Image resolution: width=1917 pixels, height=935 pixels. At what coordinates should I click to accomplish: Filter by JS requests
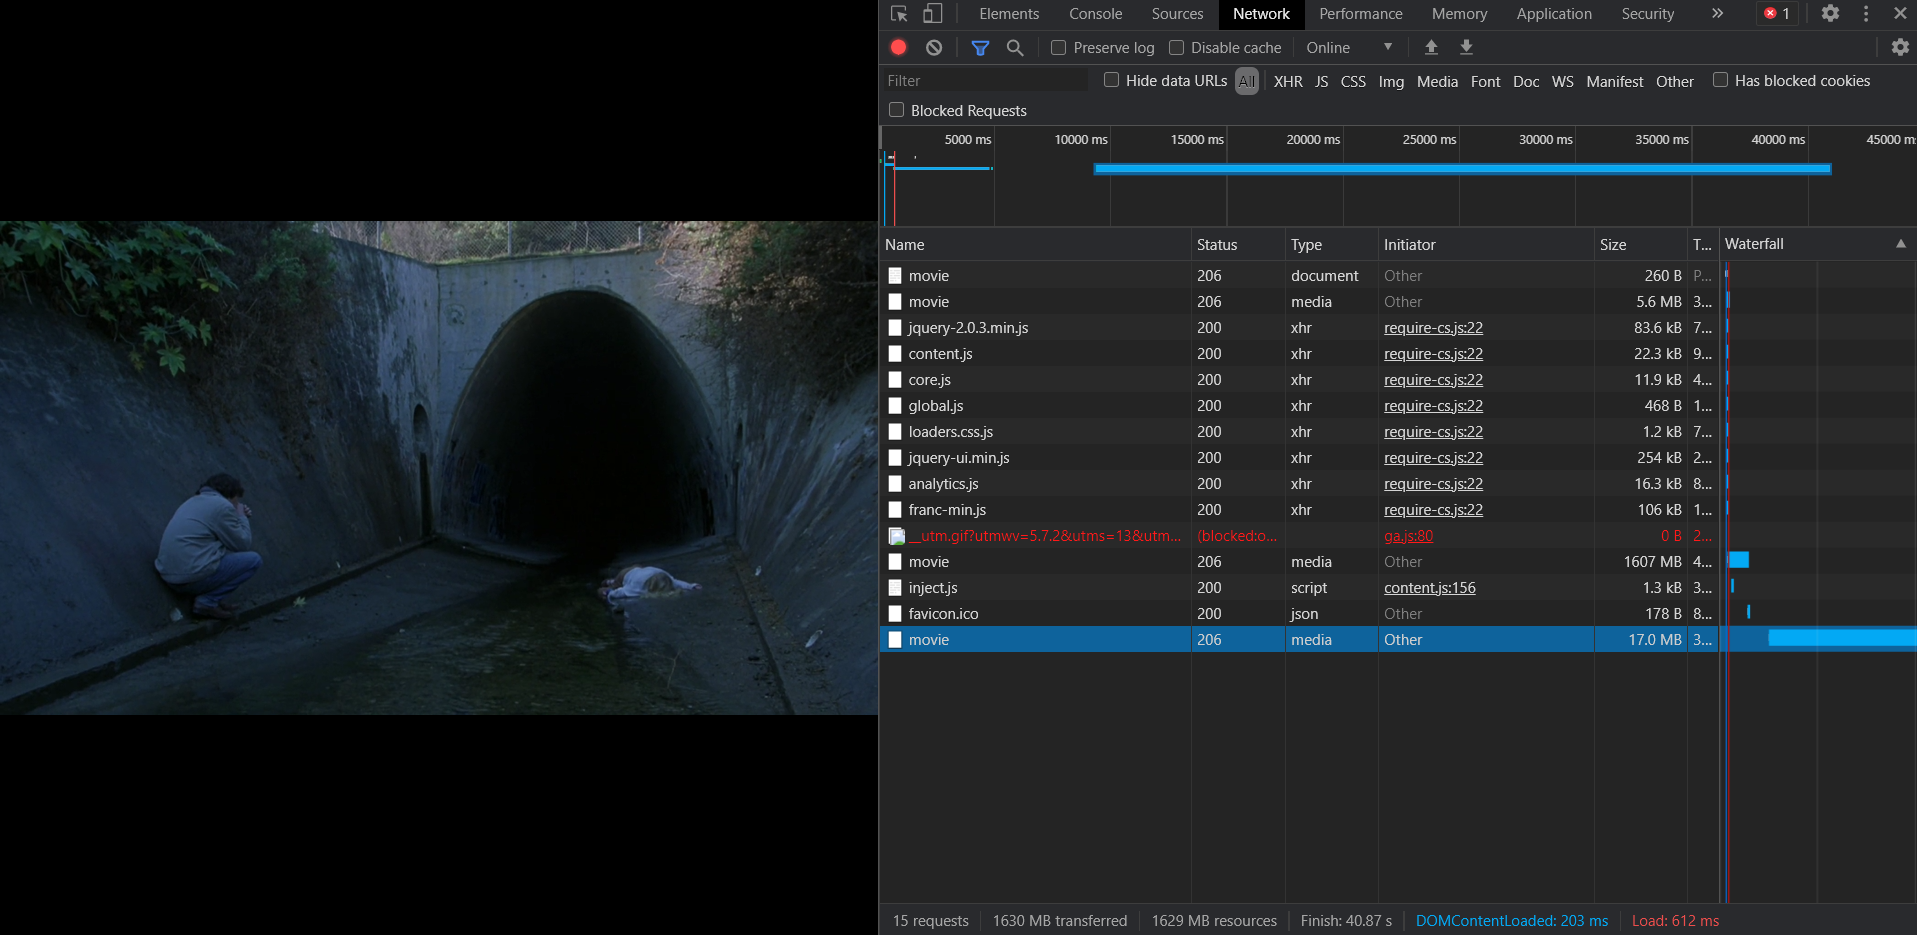tap(1321, 81)
